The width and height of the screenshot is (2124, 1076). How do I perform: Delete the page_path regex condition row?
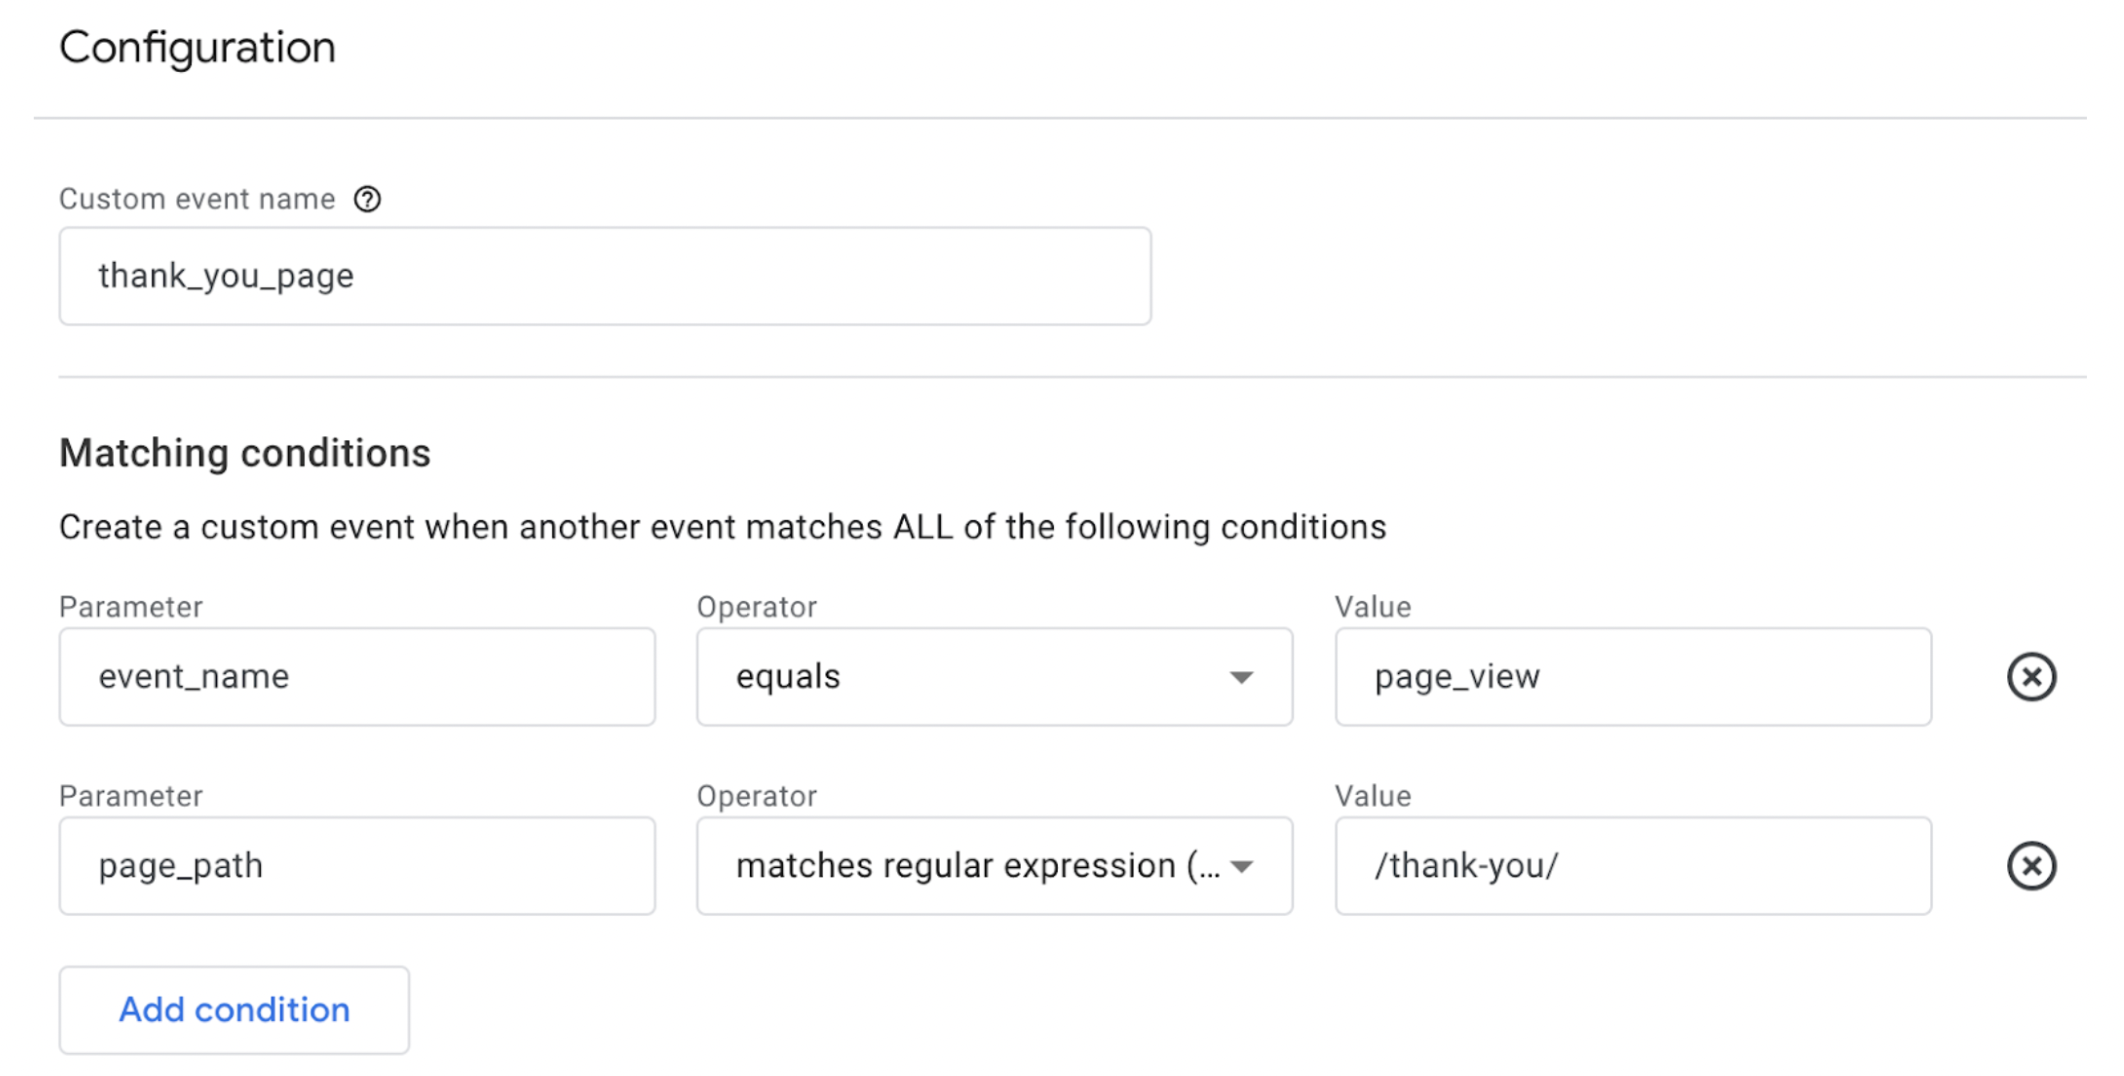click(x=2031, y=866)
